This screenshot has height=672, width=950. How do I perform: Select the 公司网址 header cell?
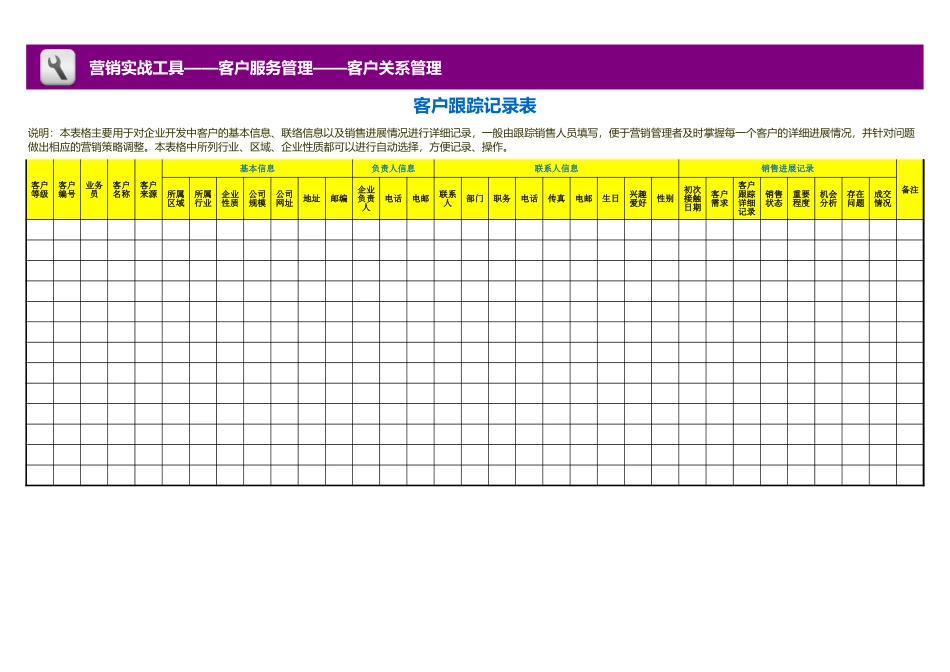(284, 198)
